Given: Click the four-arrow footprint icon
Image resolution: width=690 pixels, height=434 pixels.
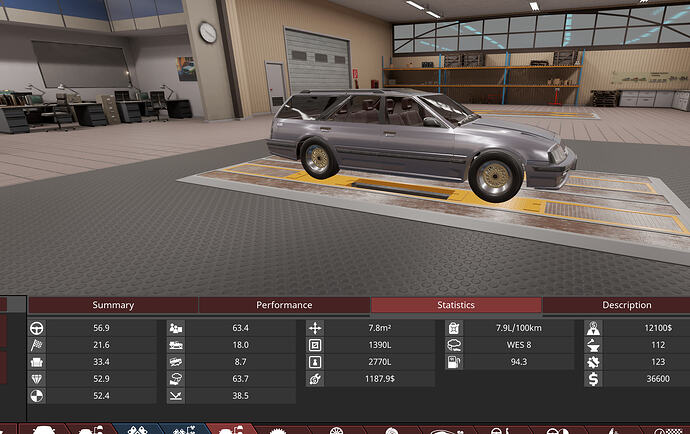Looking at the screenshot, I should point(315,328).
